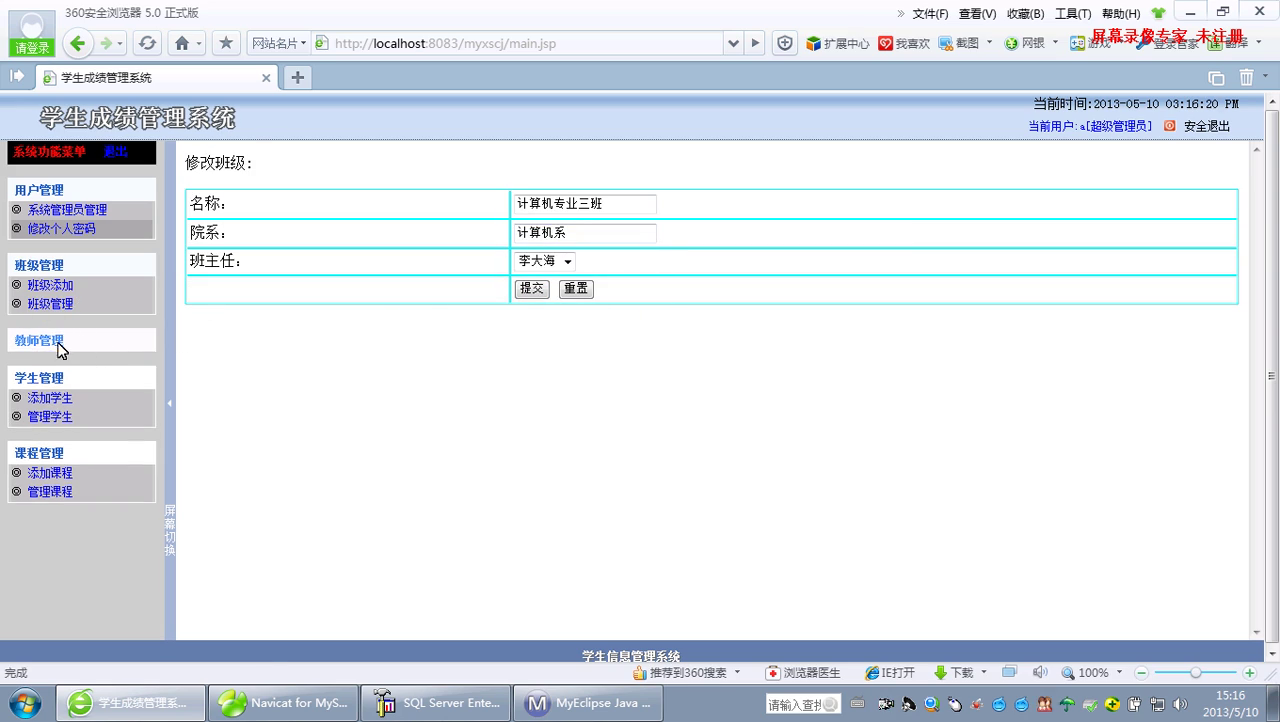Screen dimensions: 1280x722
Task: Open the home button dropdown arrow
Action: (199, 43)
